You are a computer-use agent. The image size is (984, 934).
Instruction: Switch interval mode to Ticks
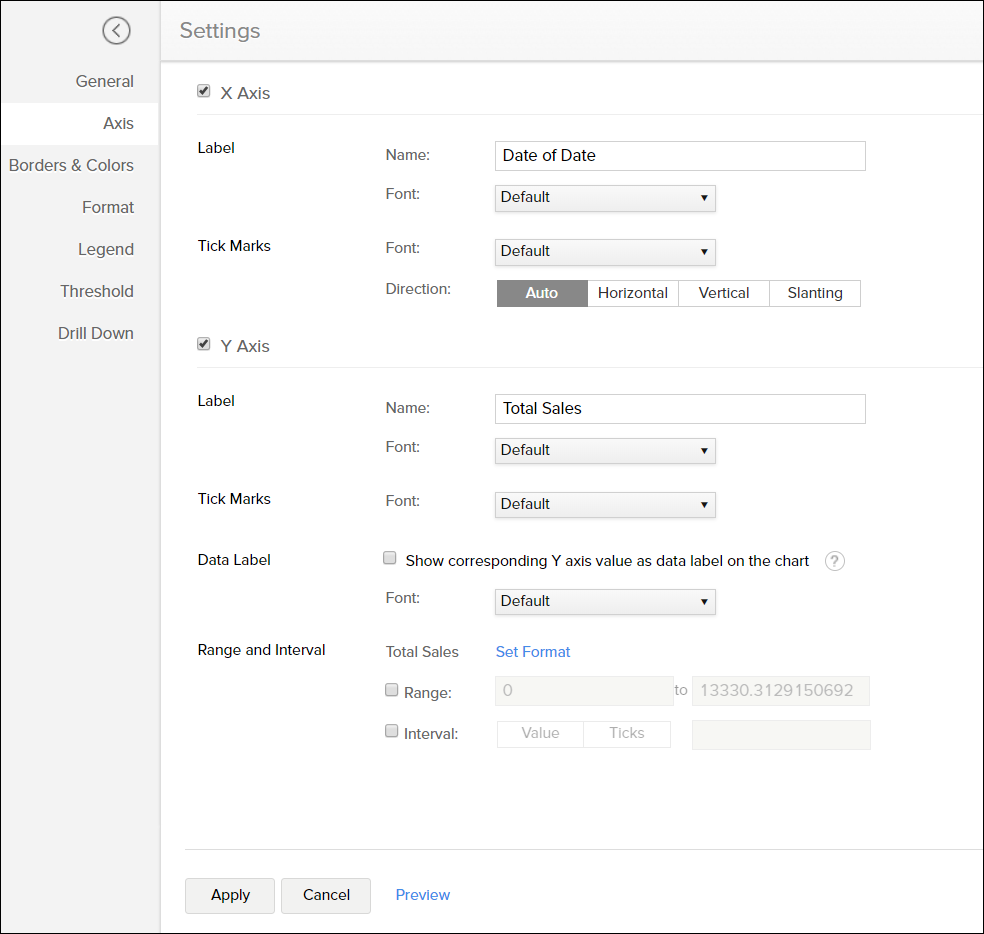pyautogui.click(x=626, y=733)
